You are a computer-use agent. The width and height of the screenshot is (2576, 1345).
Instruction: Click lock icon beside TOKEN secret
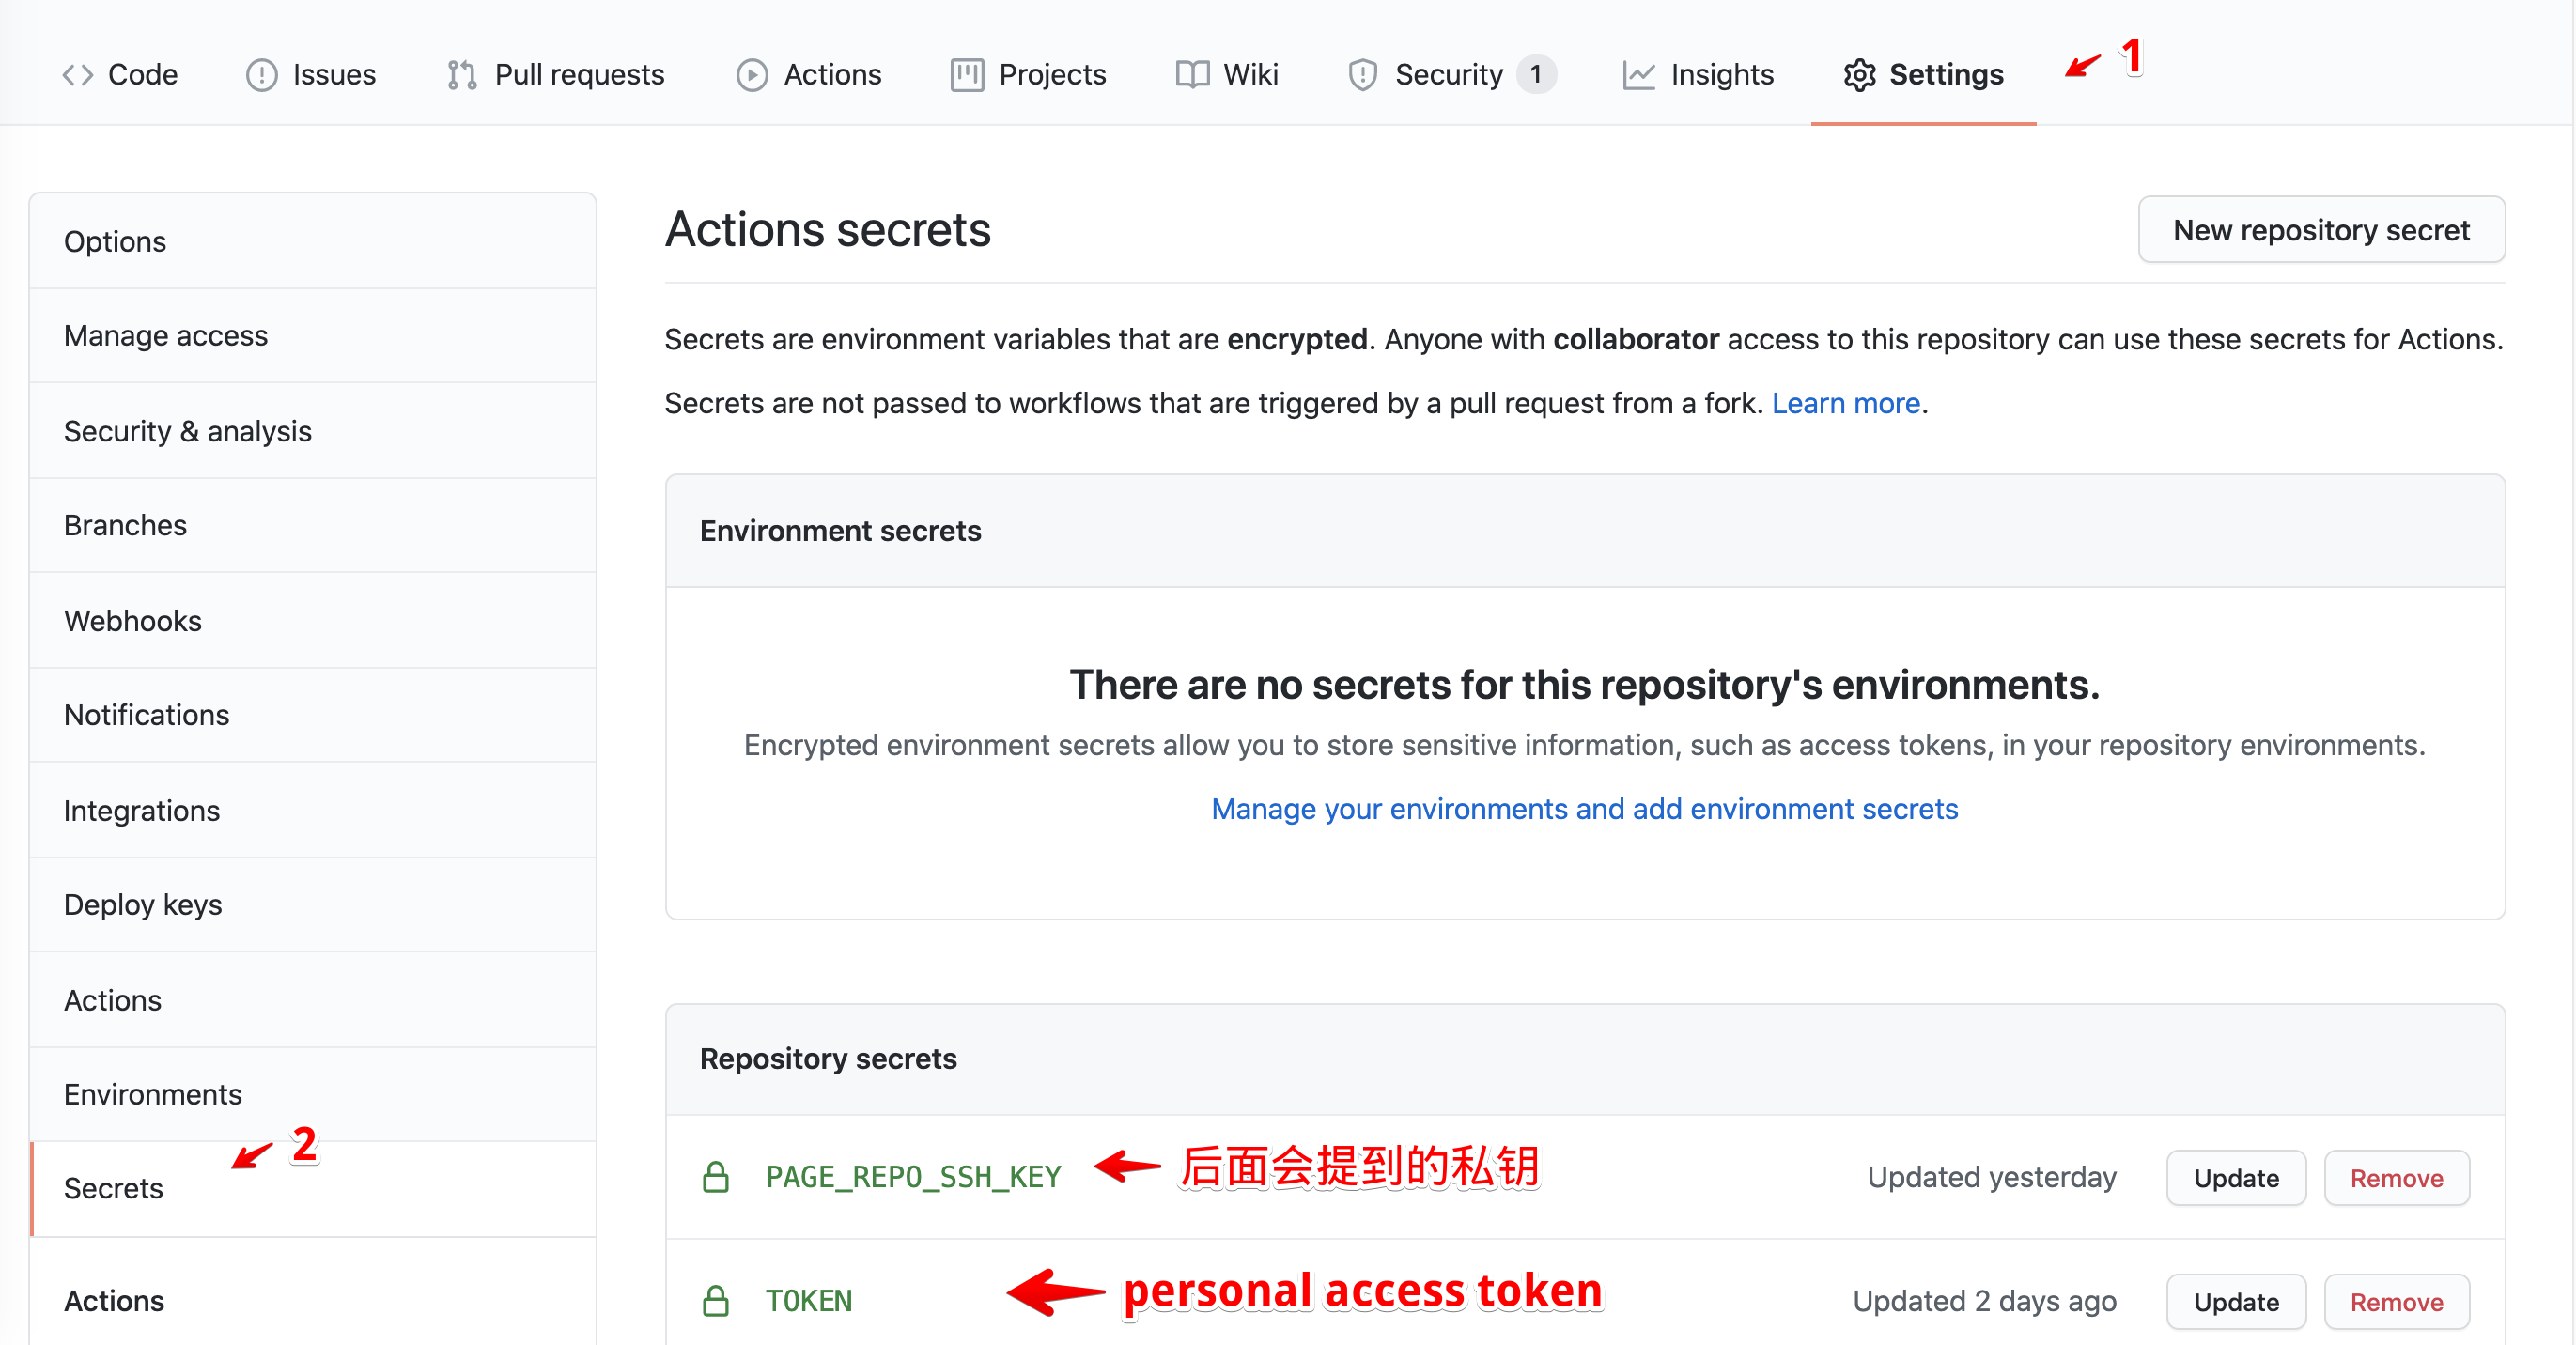pyautogui.click(x=716, y=1301)
